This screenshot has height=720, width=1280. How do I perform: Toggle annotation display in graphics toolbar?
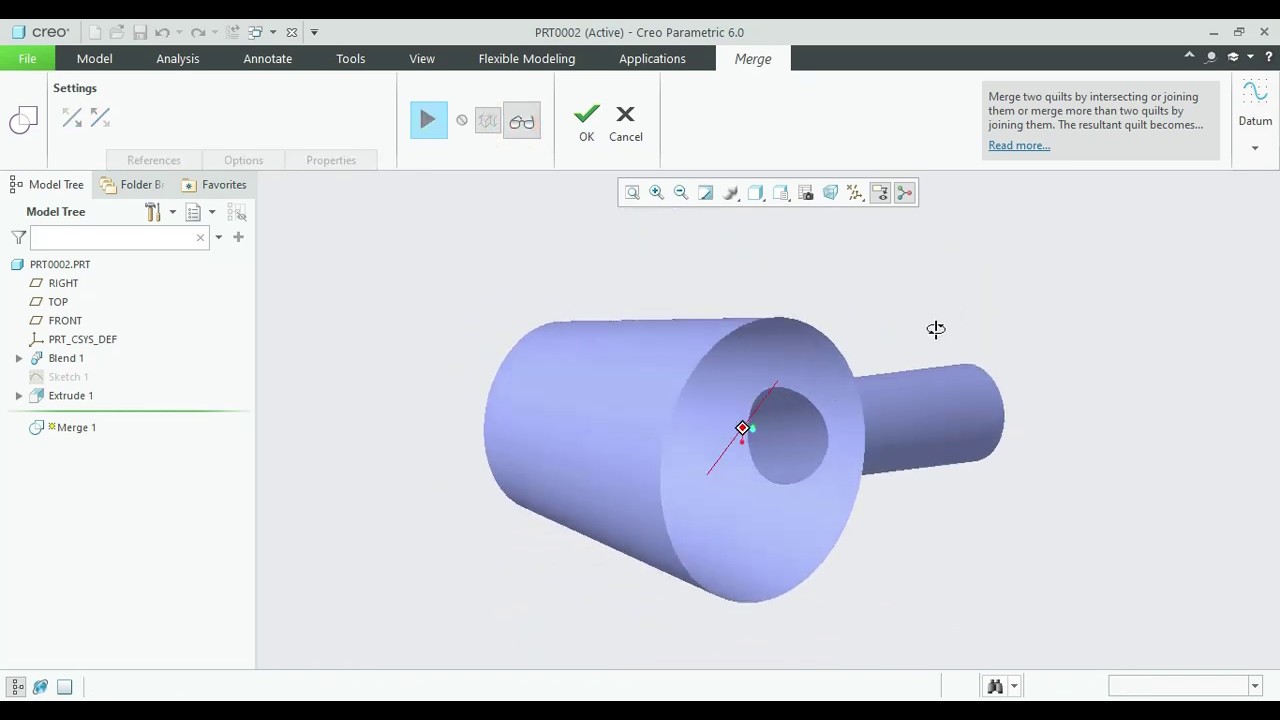880,193
